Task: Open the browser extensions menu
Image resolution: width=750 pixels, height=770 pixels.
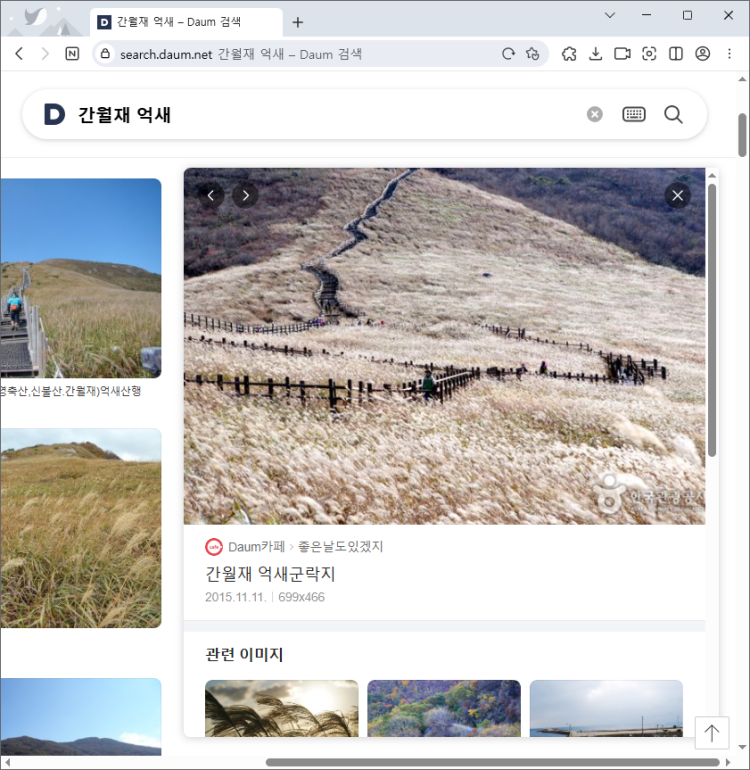Action: coord(569,54)
